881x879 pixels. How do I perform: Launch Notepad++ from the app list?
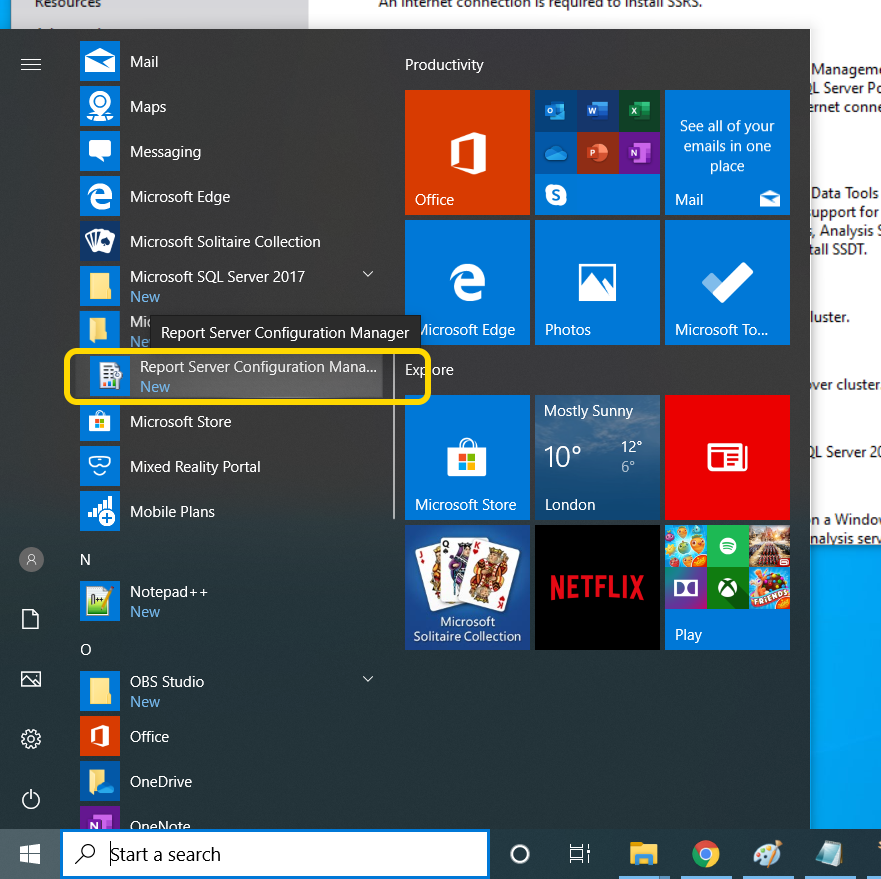(x=168, y=601)
